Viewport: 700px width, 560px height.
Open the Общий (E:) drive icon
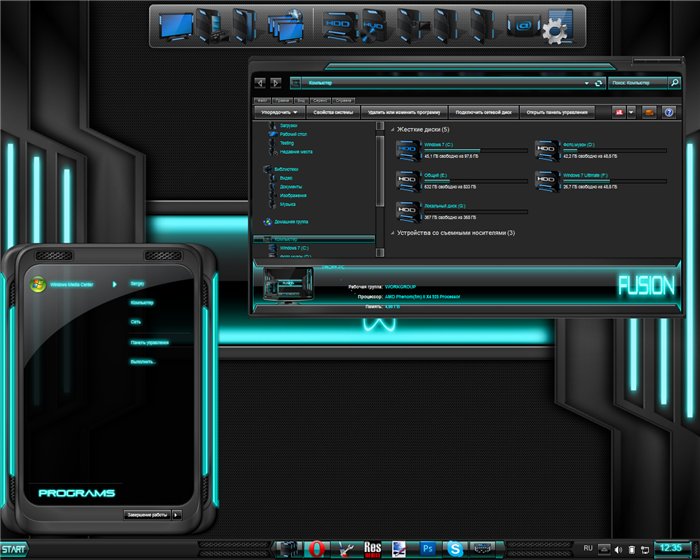pyautogui.click(x=409, y=180)
